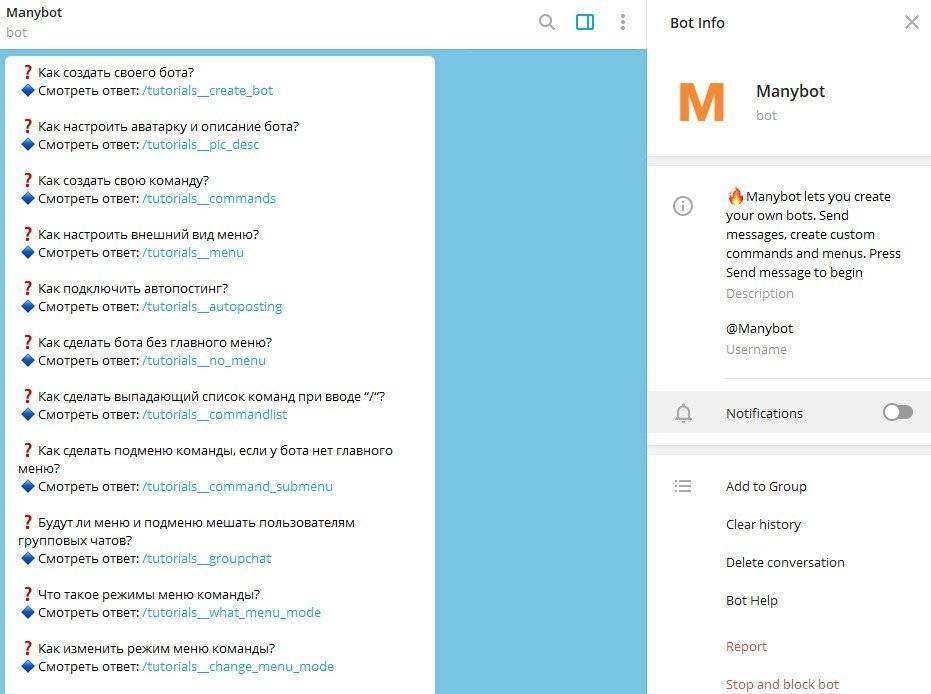Open the /tutorials__create_bot command link
Screen dimensions: 931x694
(x=207, y=91)
